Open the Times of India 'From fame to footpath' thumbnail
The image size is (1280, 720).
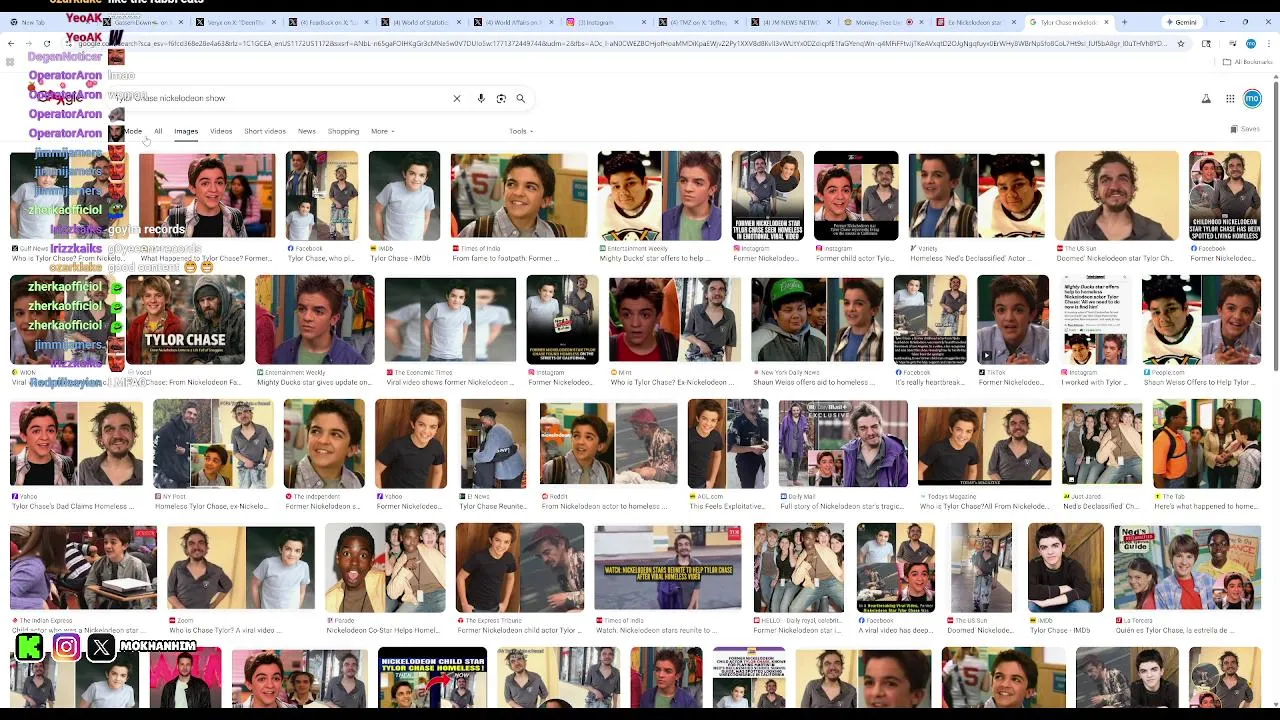pyautogui.click(x=519, y=196)
